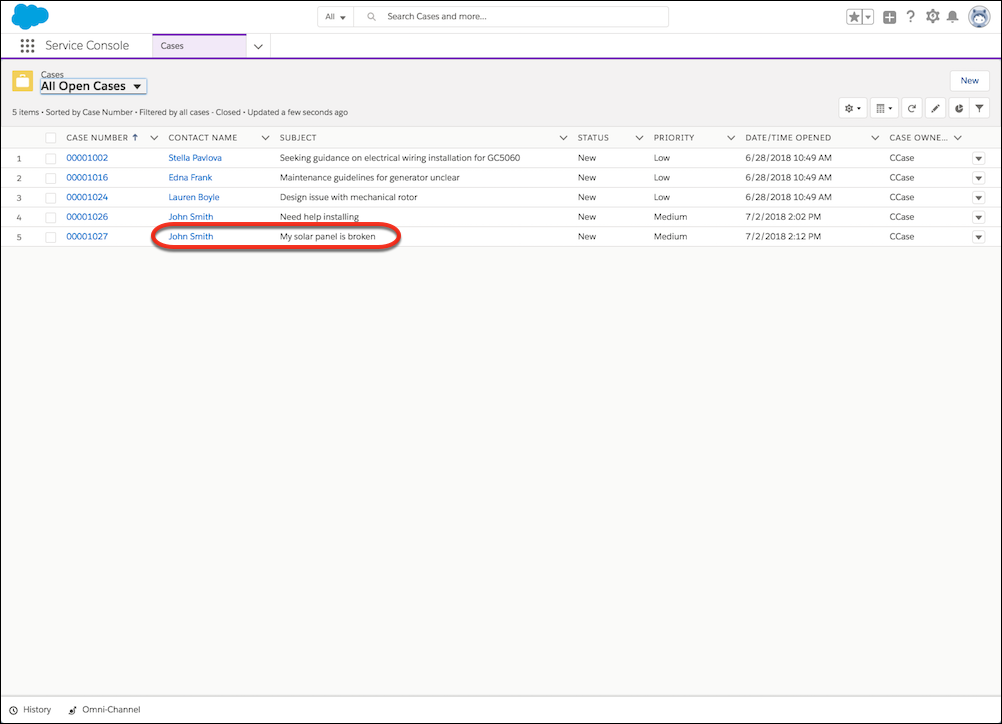Create a case with the New button

(968, 80)
